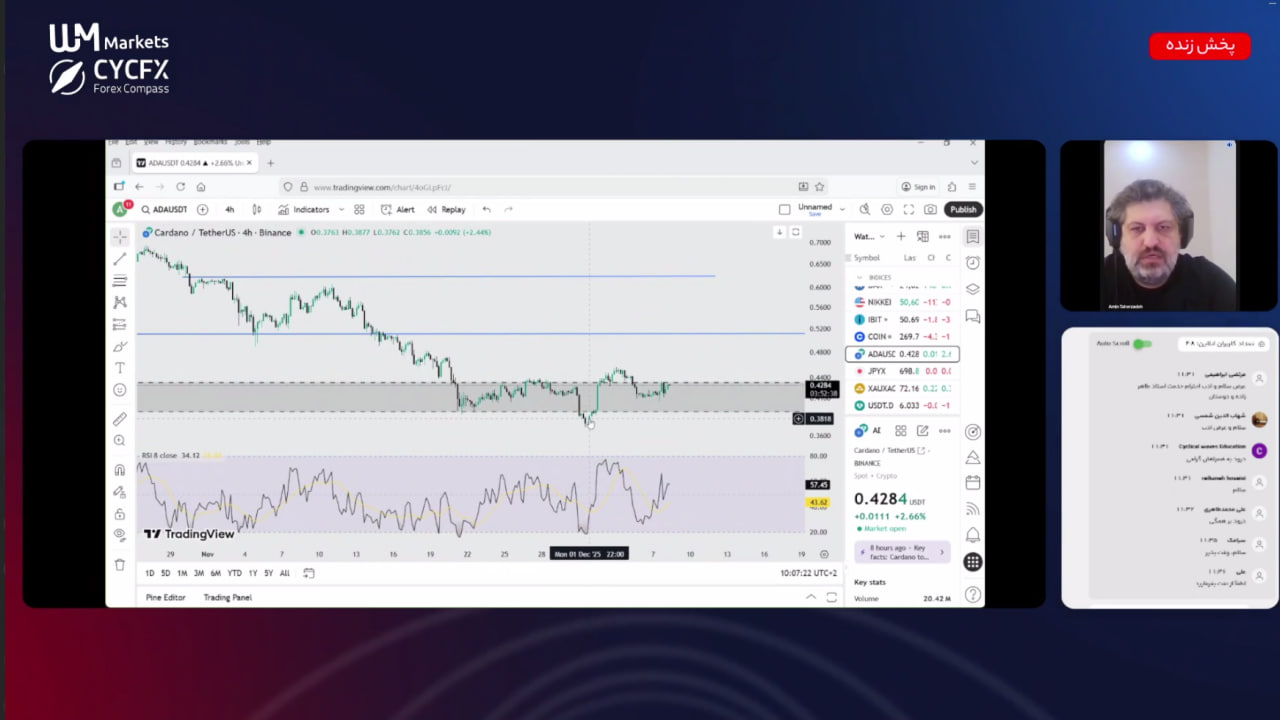
Task: Open the Unnamed layout dropdown
Action: click(842, 210)
